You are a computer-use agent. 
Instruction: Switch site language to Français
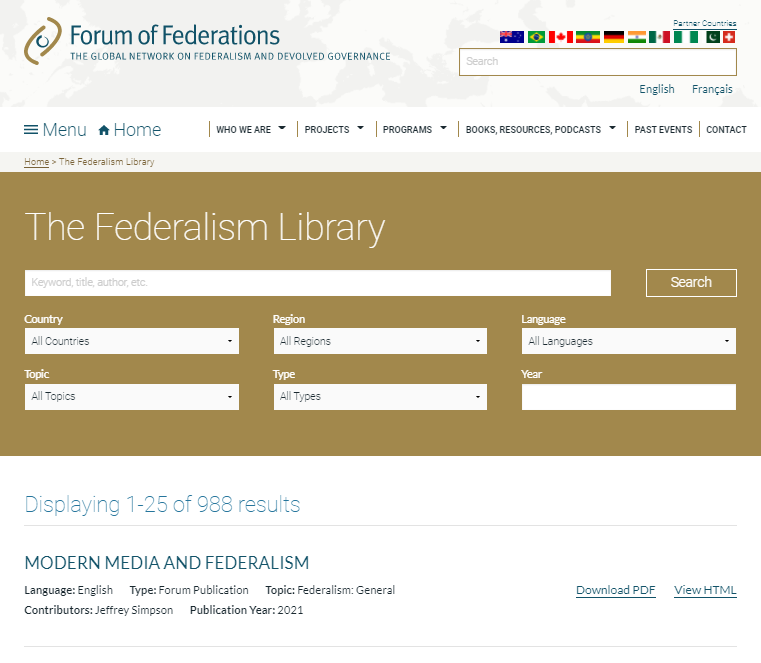(x=712, y=89)
